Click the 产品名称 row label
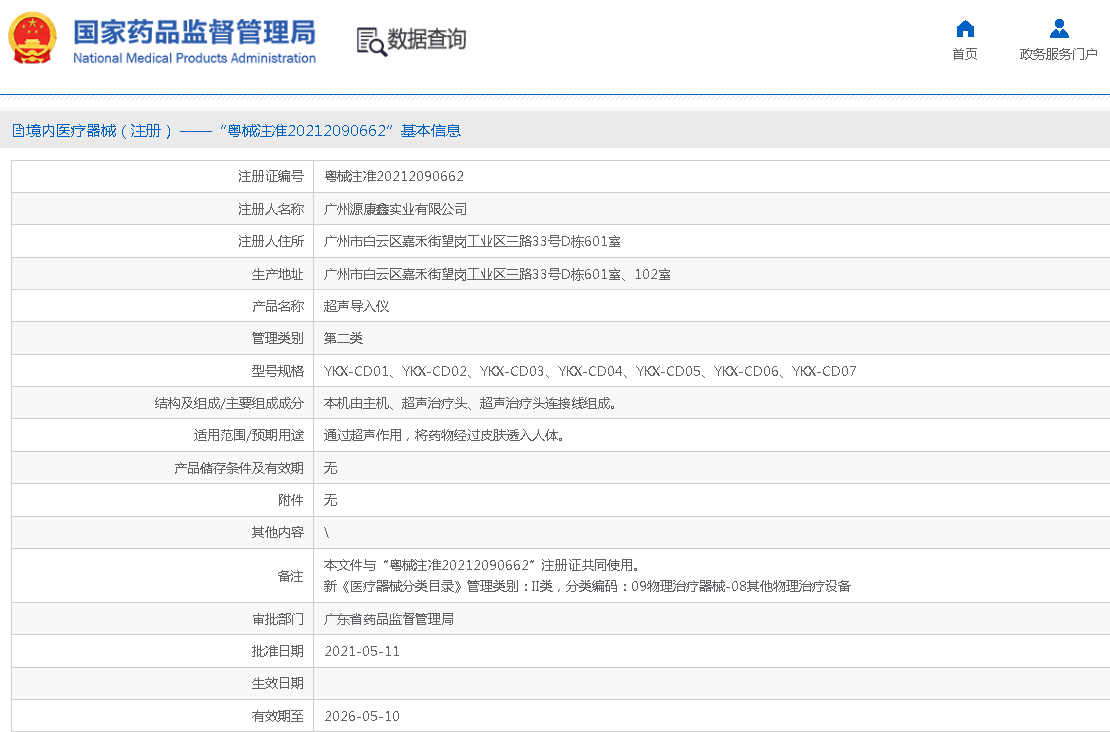1110x732 pixels. (x=278, y=306)
